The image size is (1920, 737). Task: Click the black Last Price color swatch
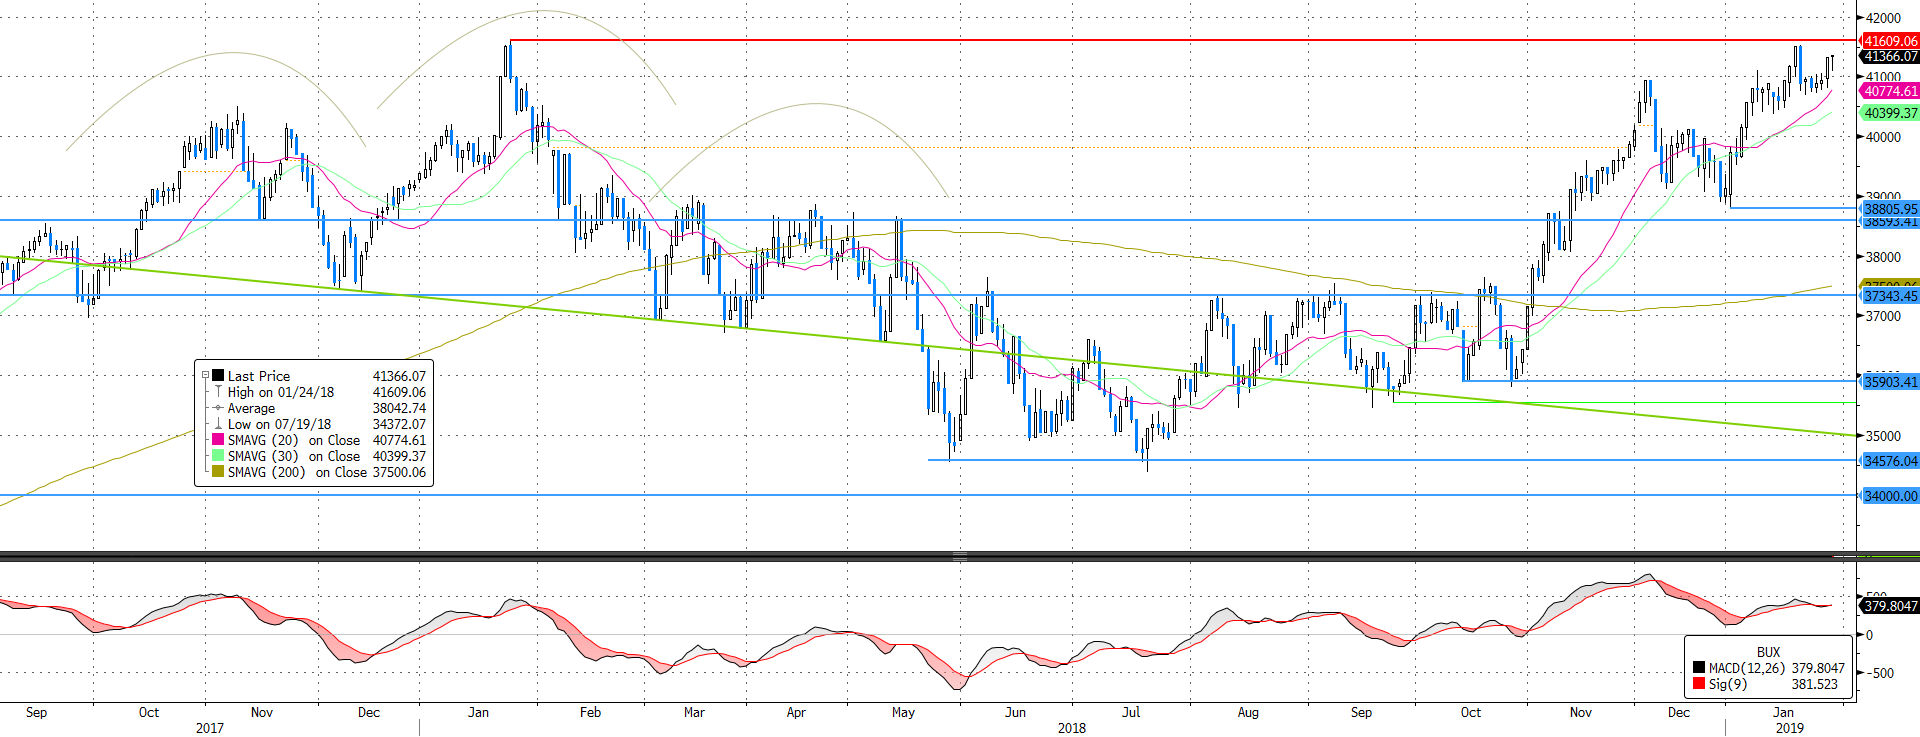[218, 376]
